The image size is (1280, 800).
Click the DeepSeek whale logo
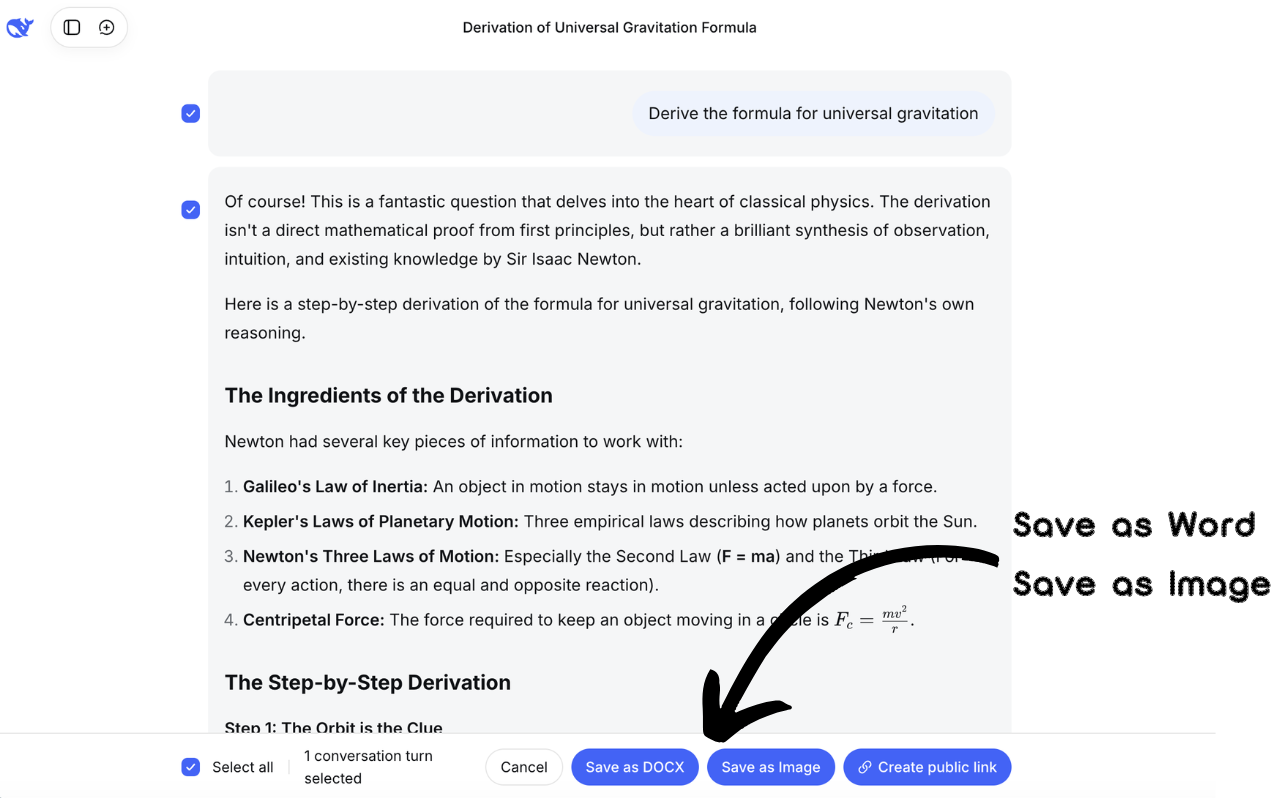coord(20,27)
